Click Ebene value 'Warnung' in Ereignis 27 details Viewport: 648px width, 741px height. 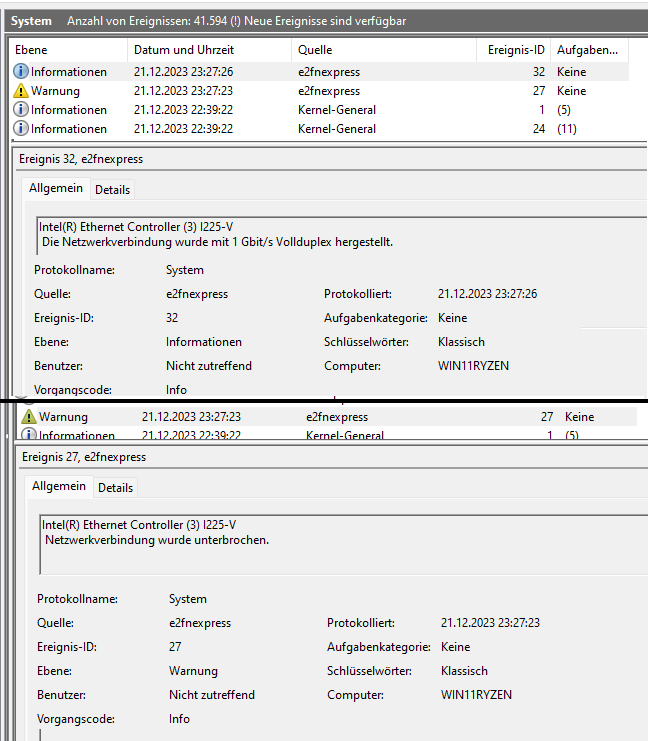[193, 671]
